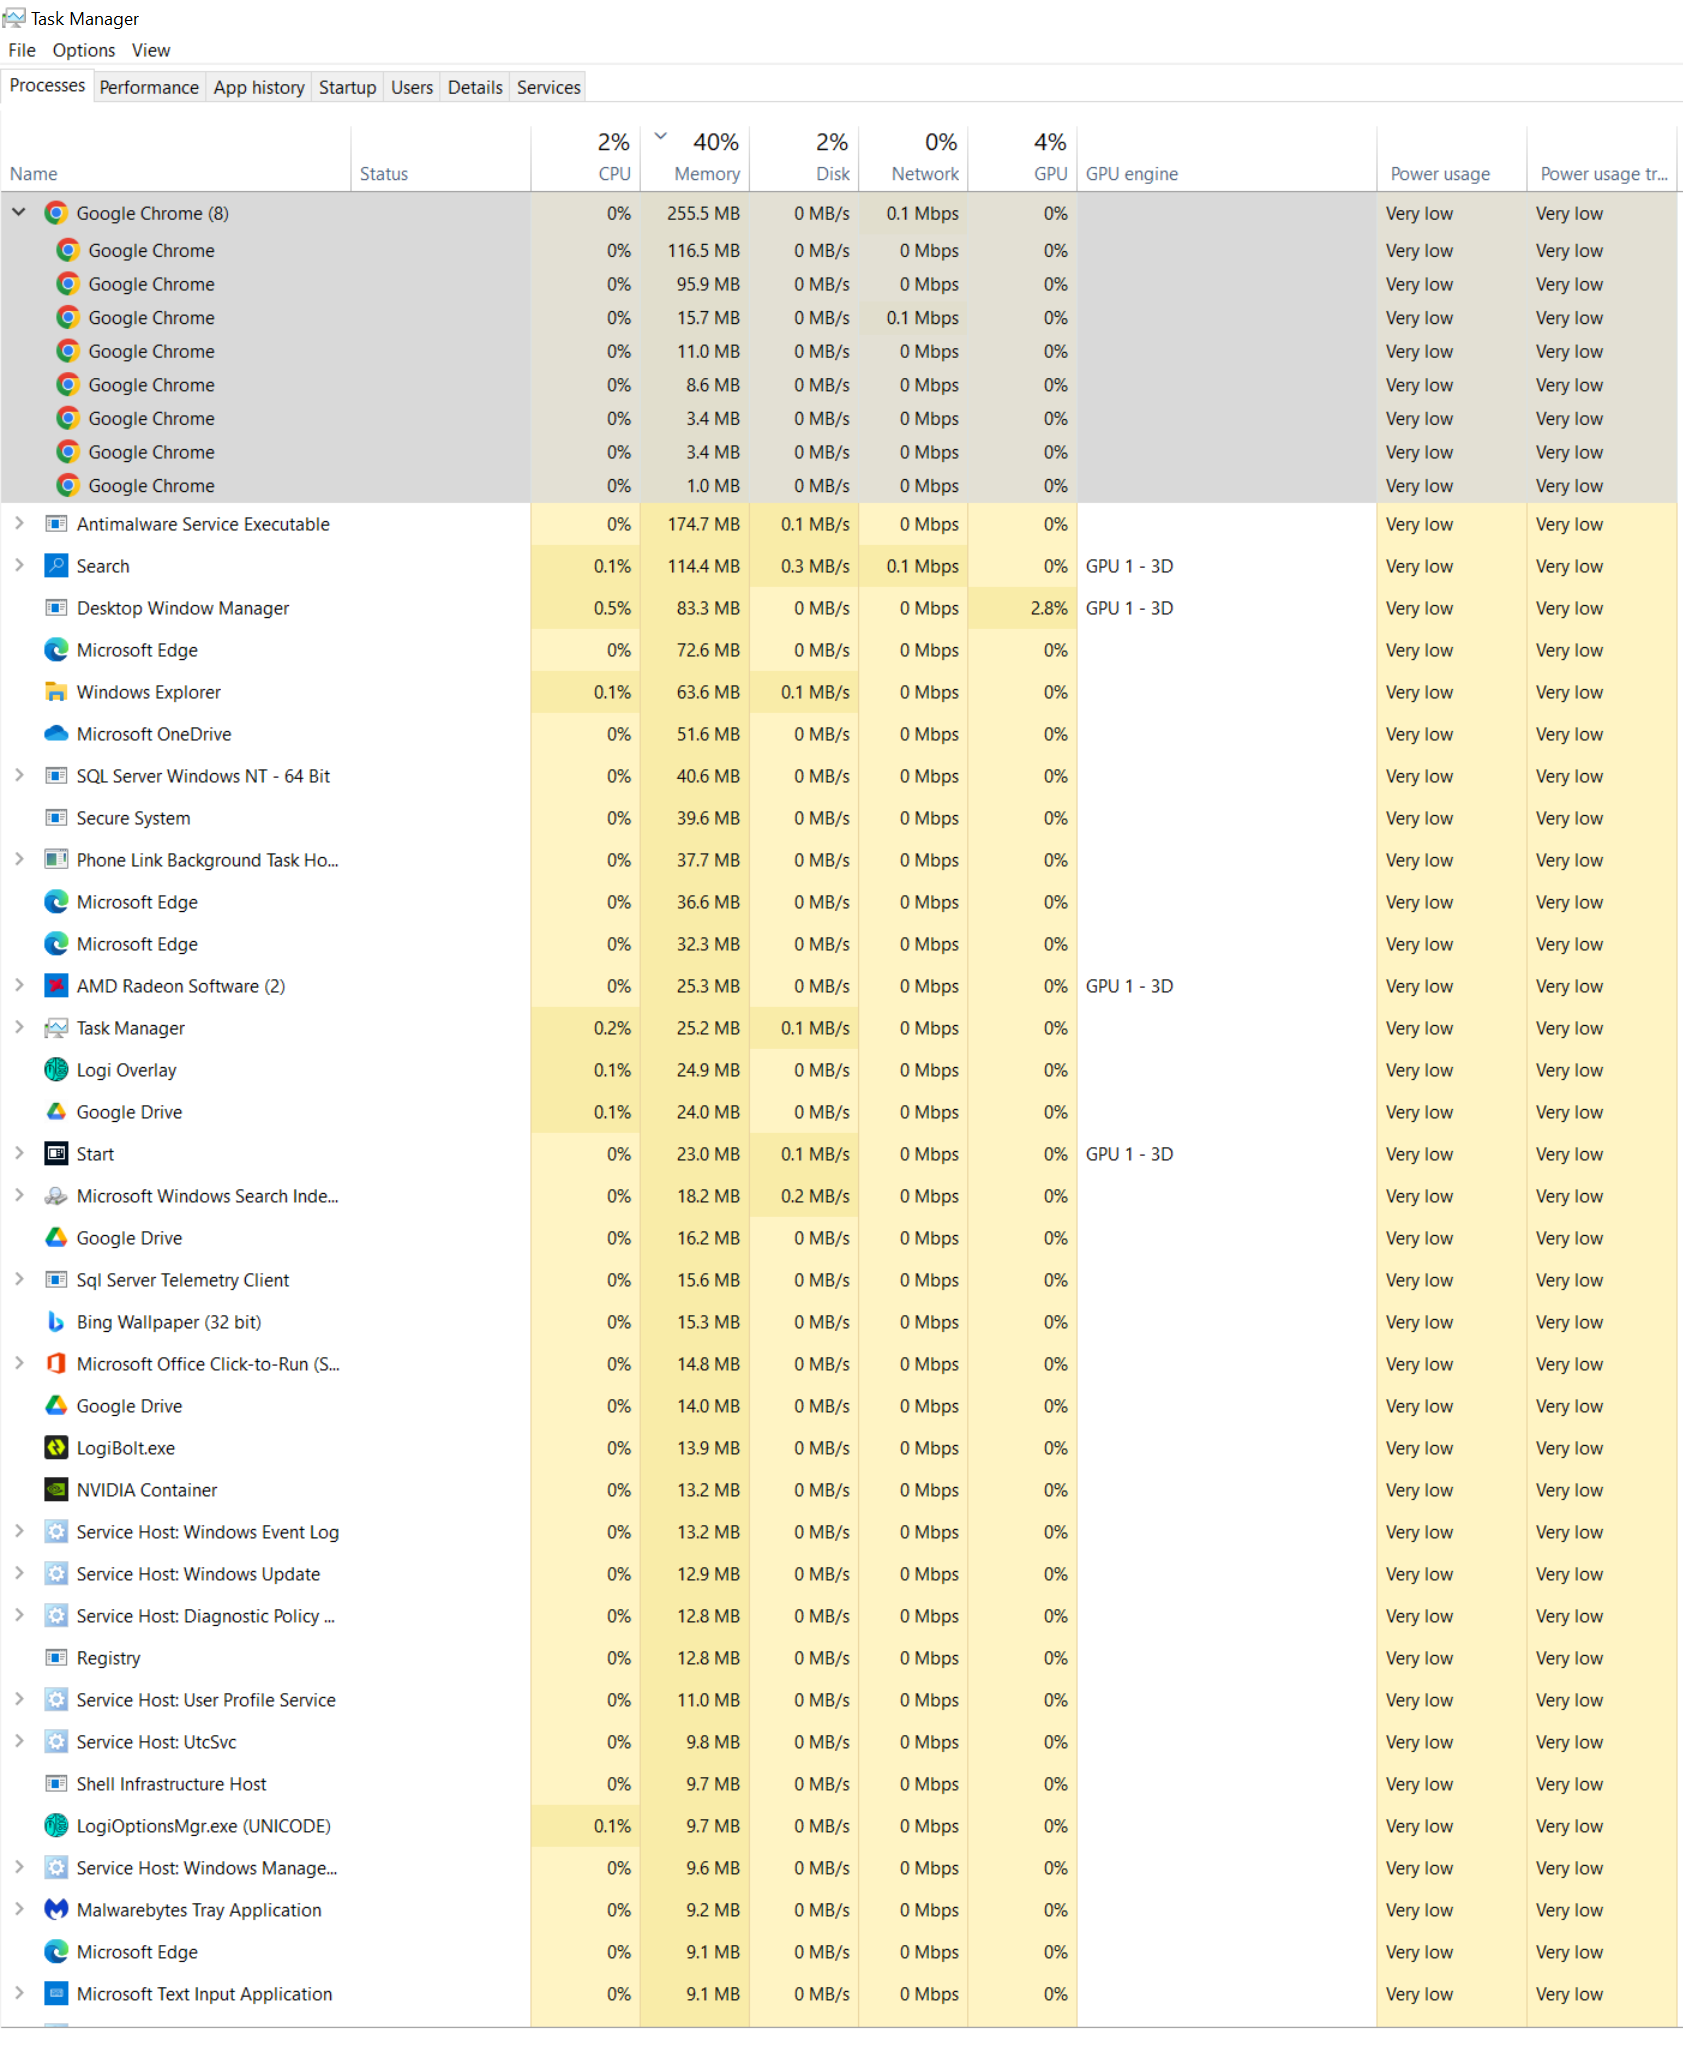Click the Microsoft OneDrive cloud icon
Screen dimensions: 1683x2049
click(56, 734)
